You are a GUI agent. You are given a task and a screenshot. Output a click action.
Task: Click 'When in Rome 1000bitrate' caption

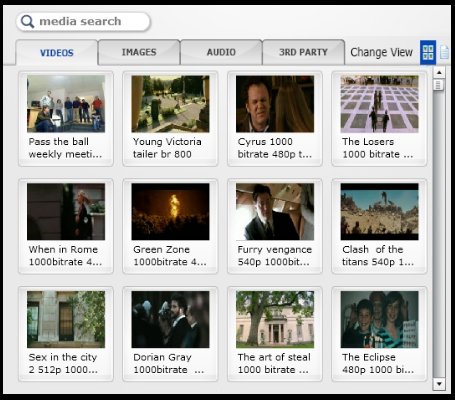[x=65, y=256]
